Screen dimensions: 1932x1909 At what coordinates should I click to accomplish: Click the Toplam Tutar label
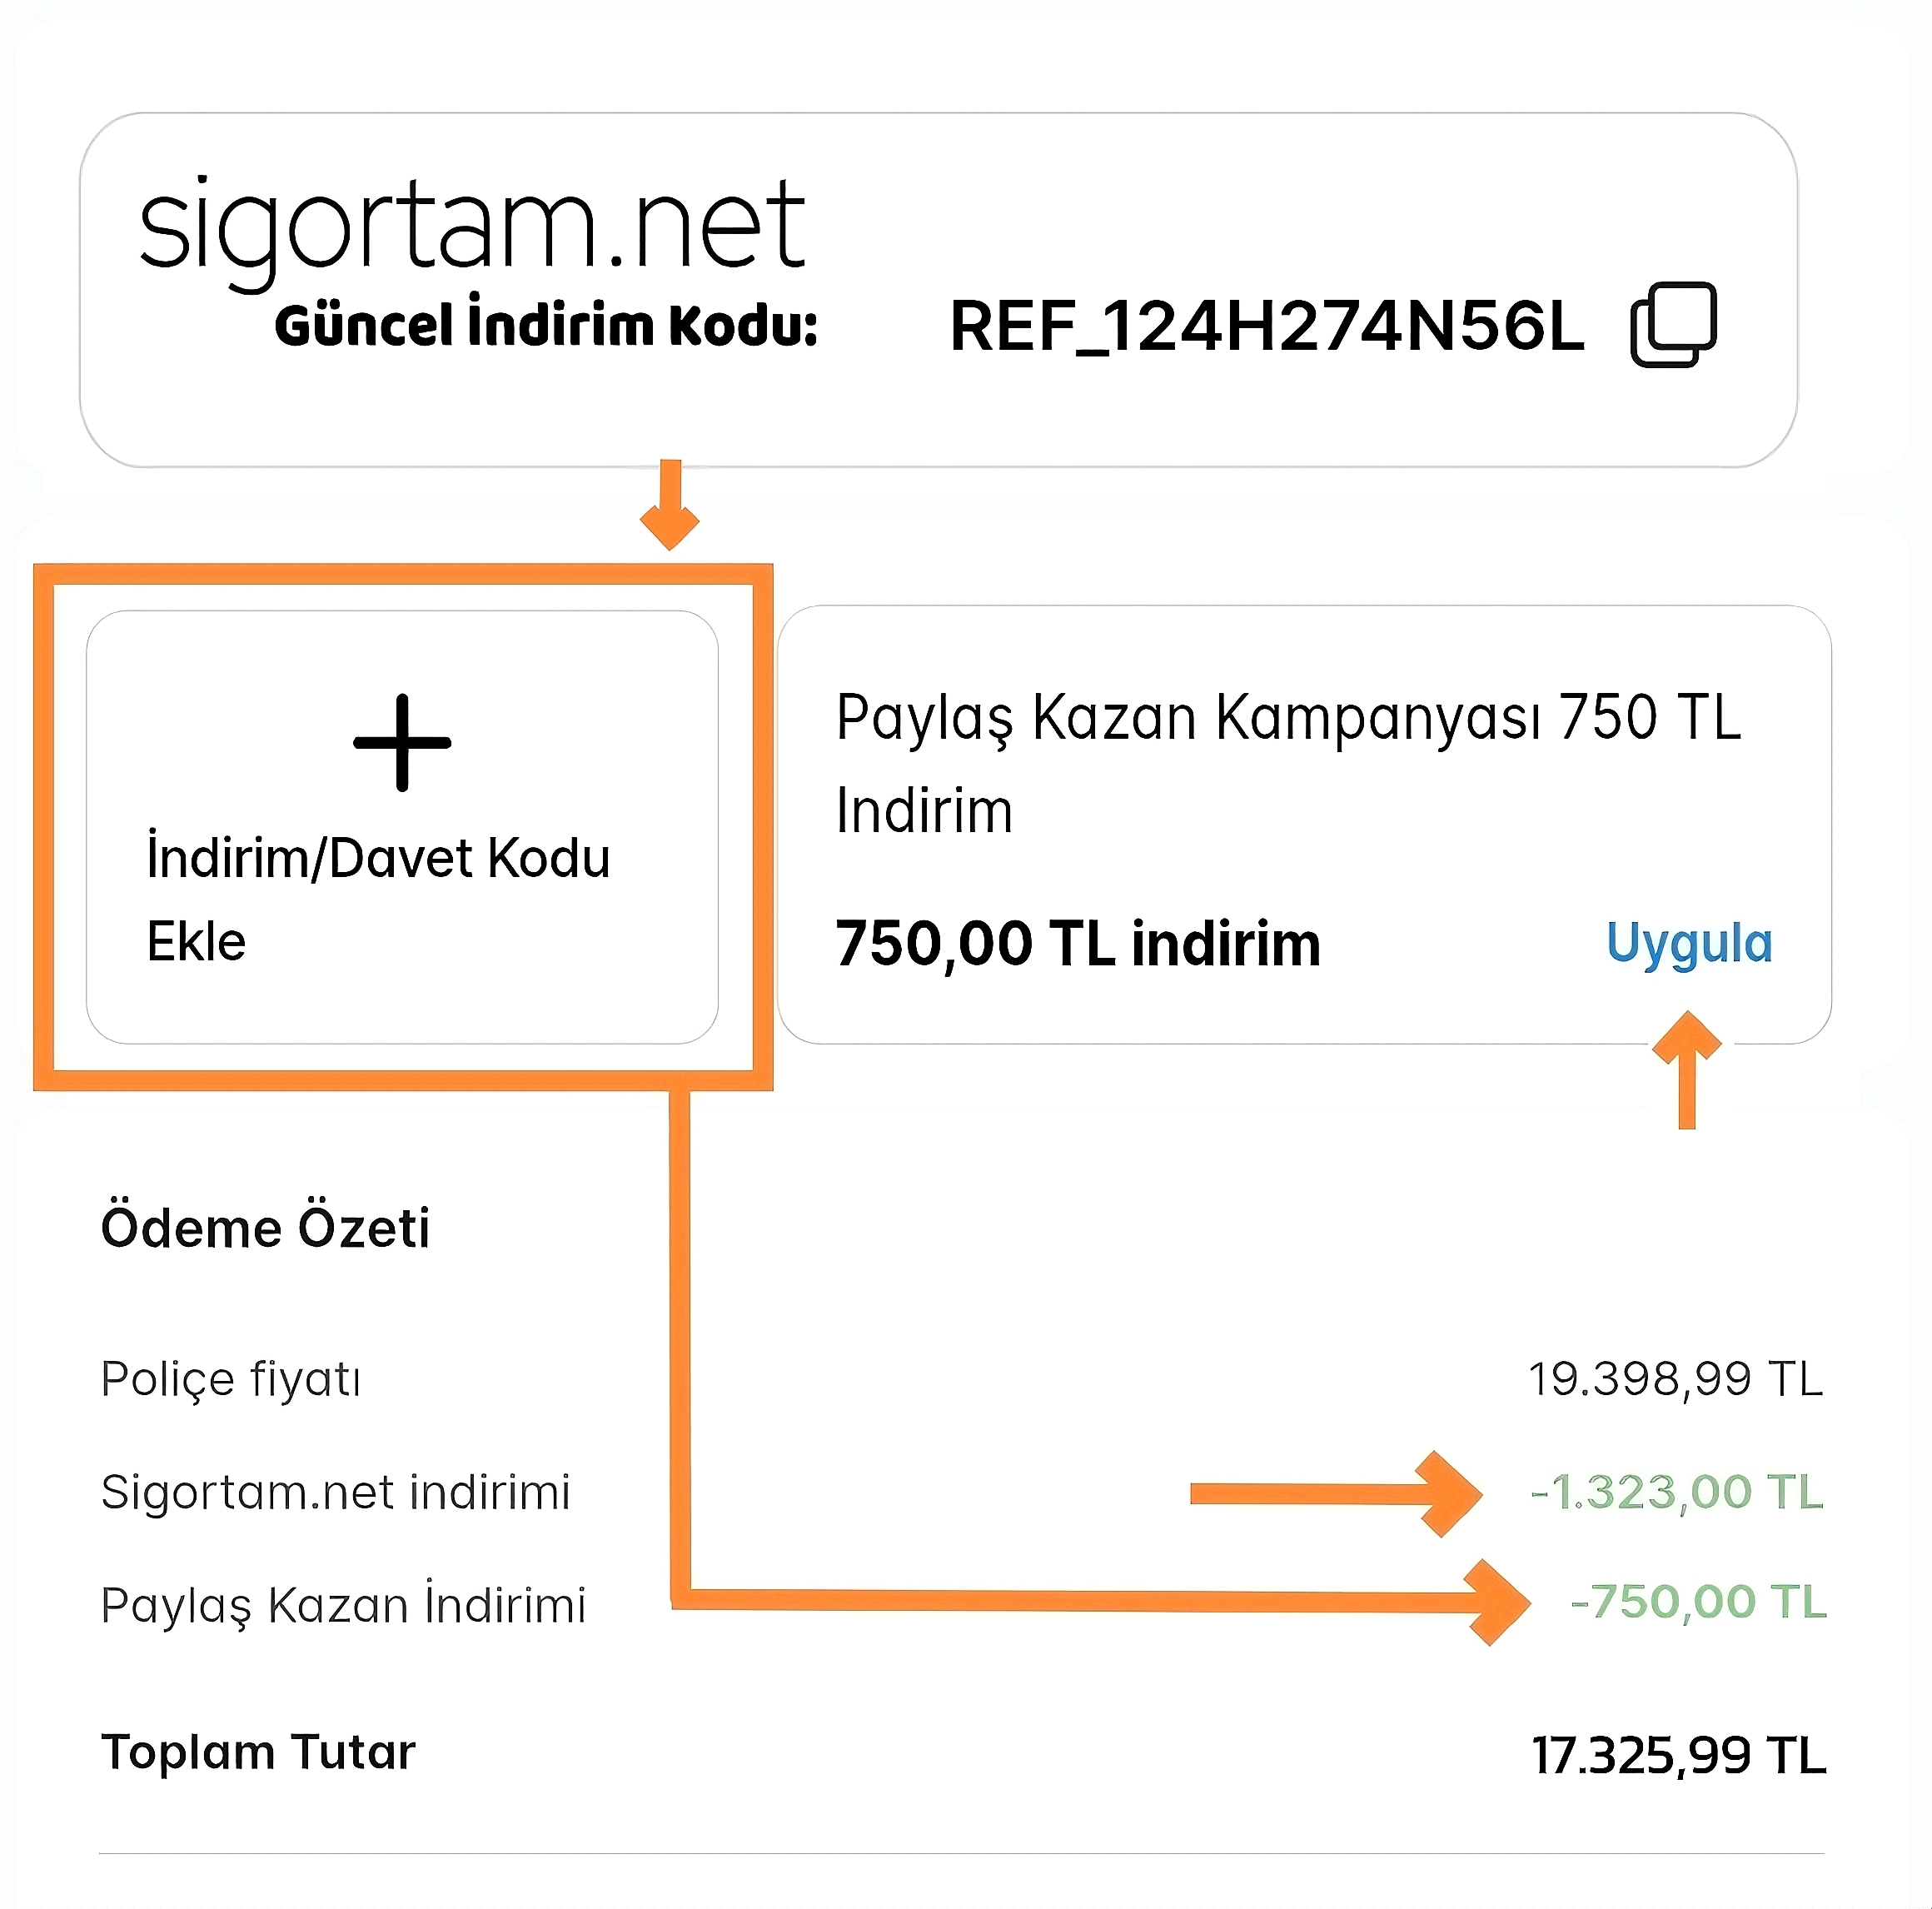[258, 1753]
